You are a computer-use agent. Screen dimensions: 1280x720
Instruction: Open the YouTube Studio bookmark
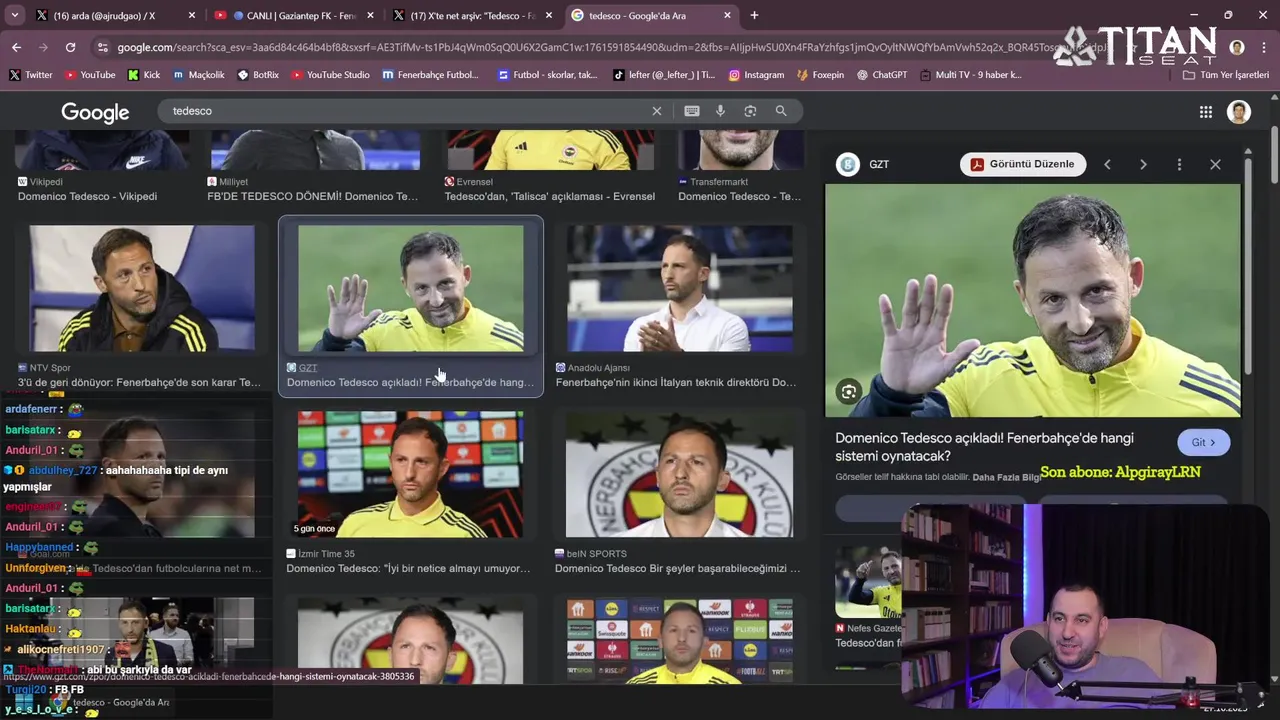click(330, 75)
